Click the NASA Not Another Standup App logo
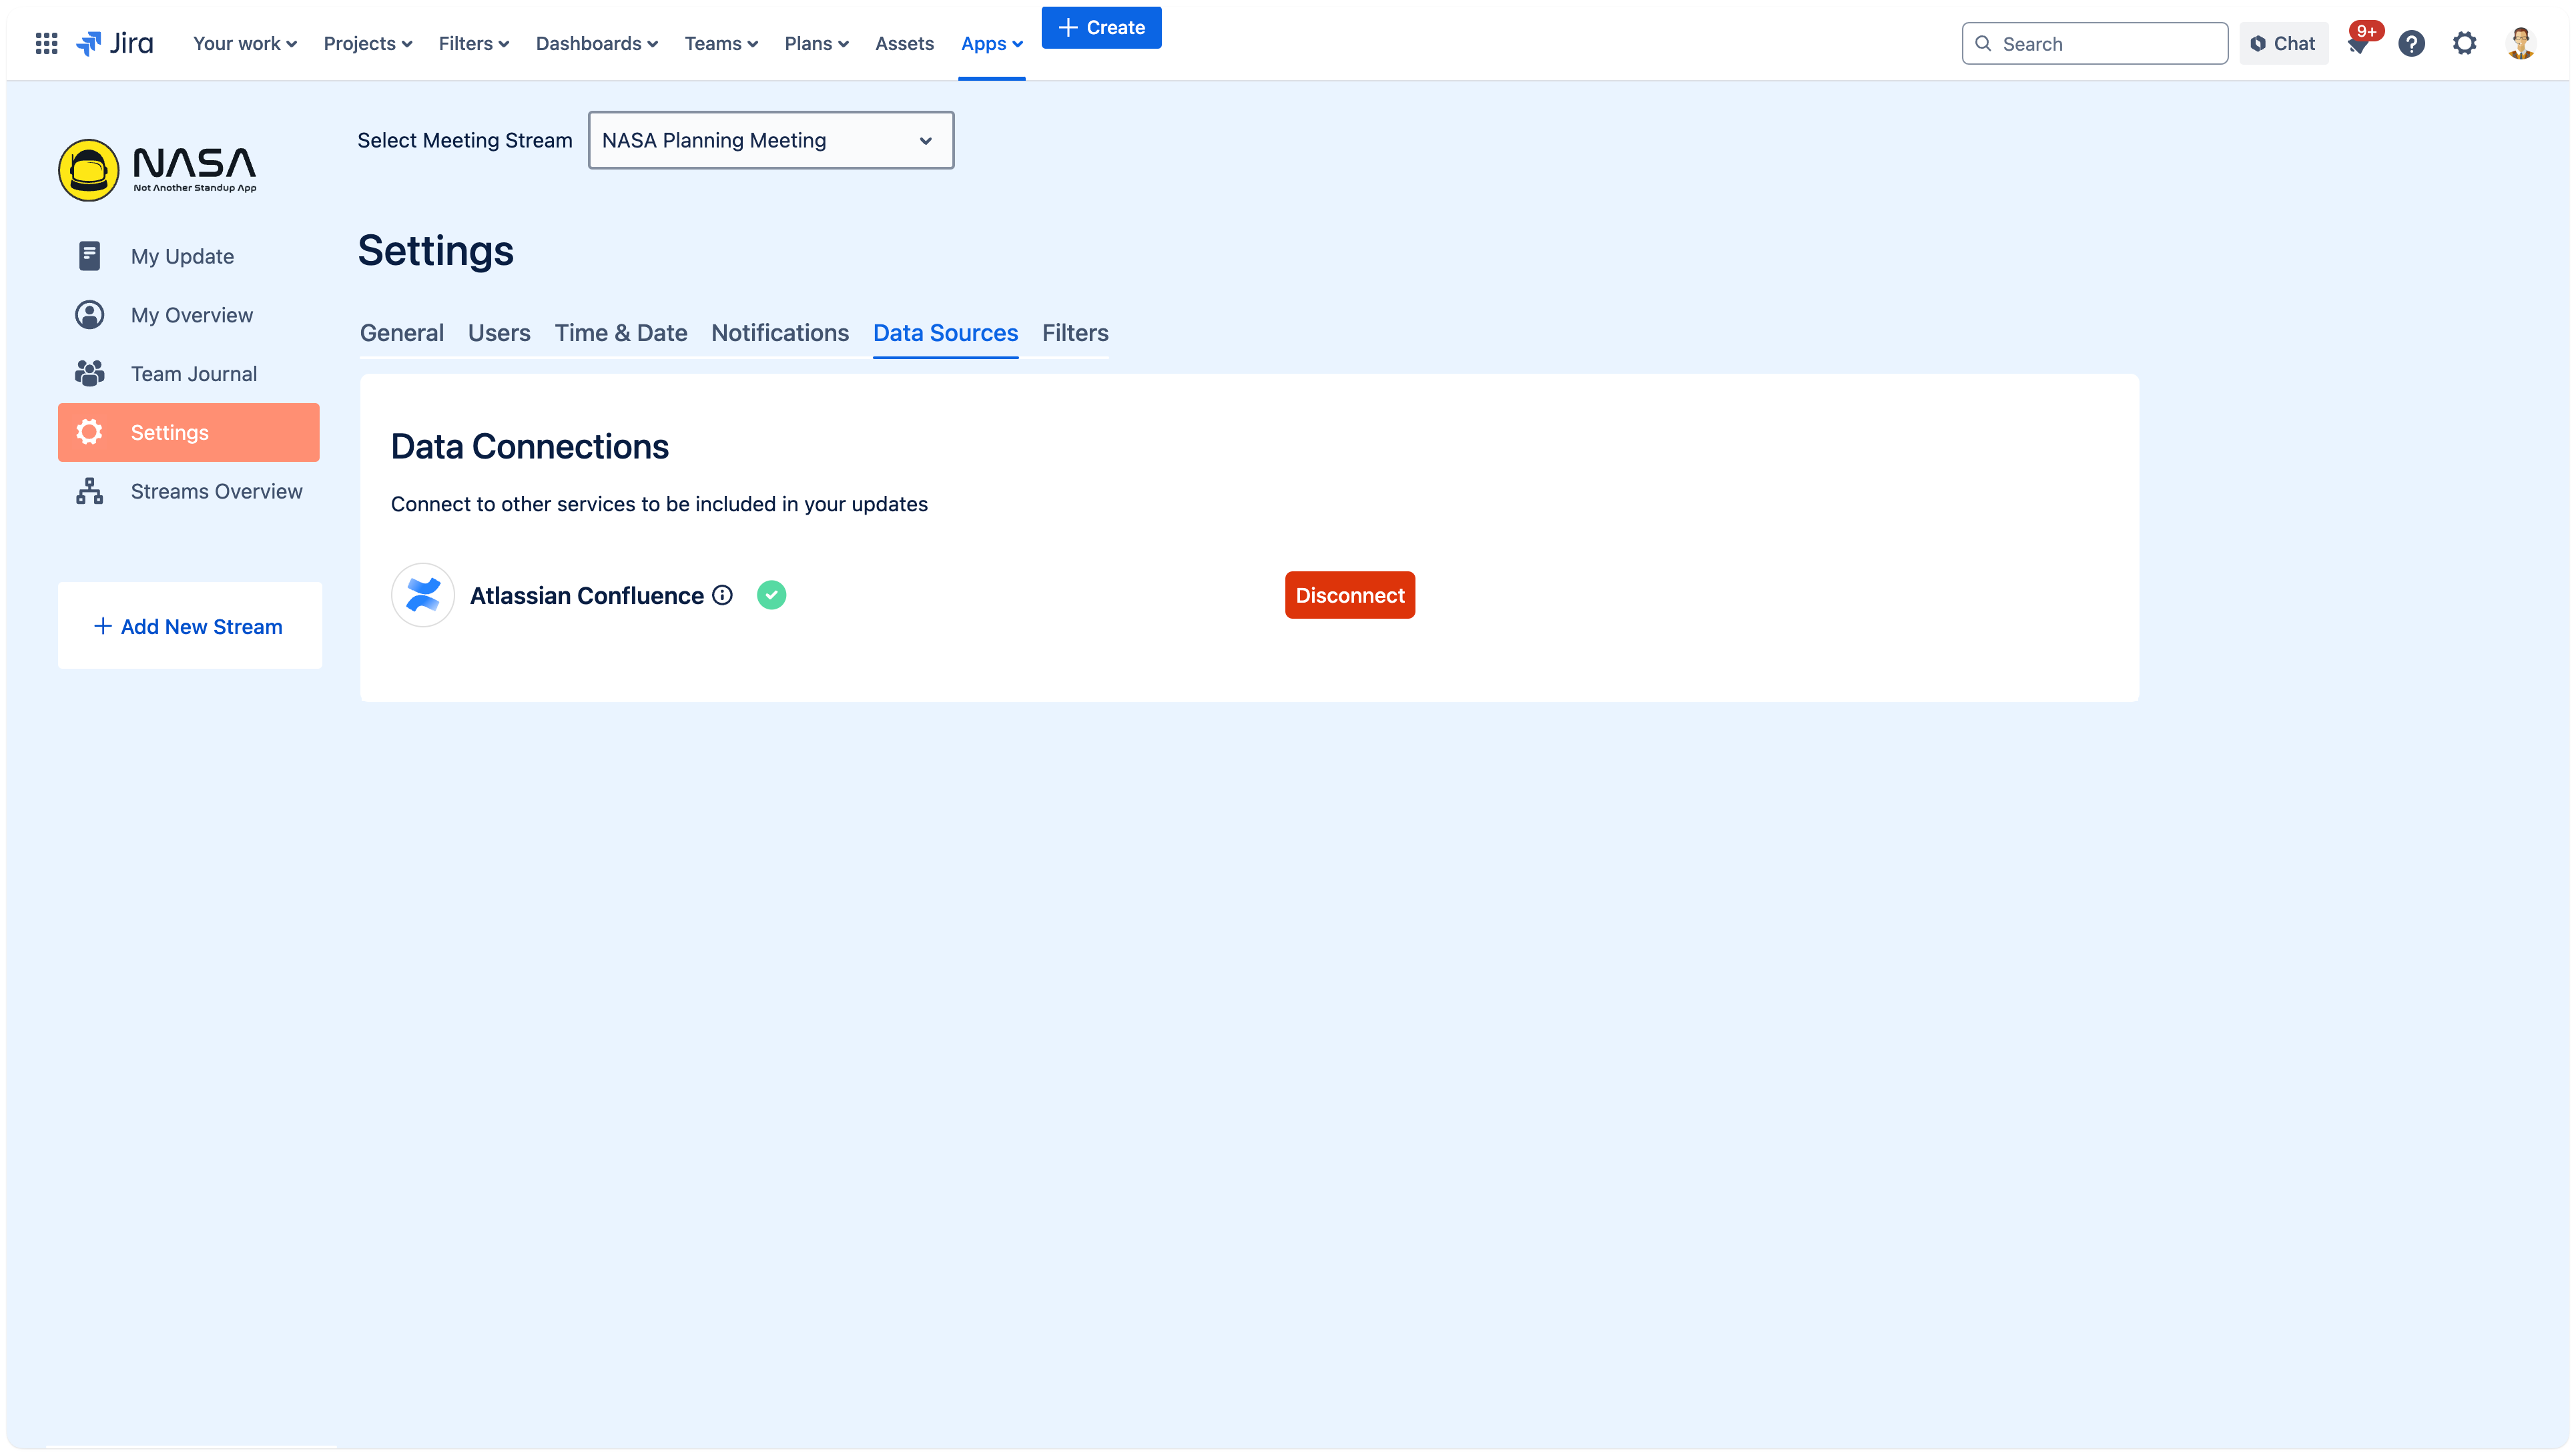This screenshot has width=2576, height=1455. [158, 169]
